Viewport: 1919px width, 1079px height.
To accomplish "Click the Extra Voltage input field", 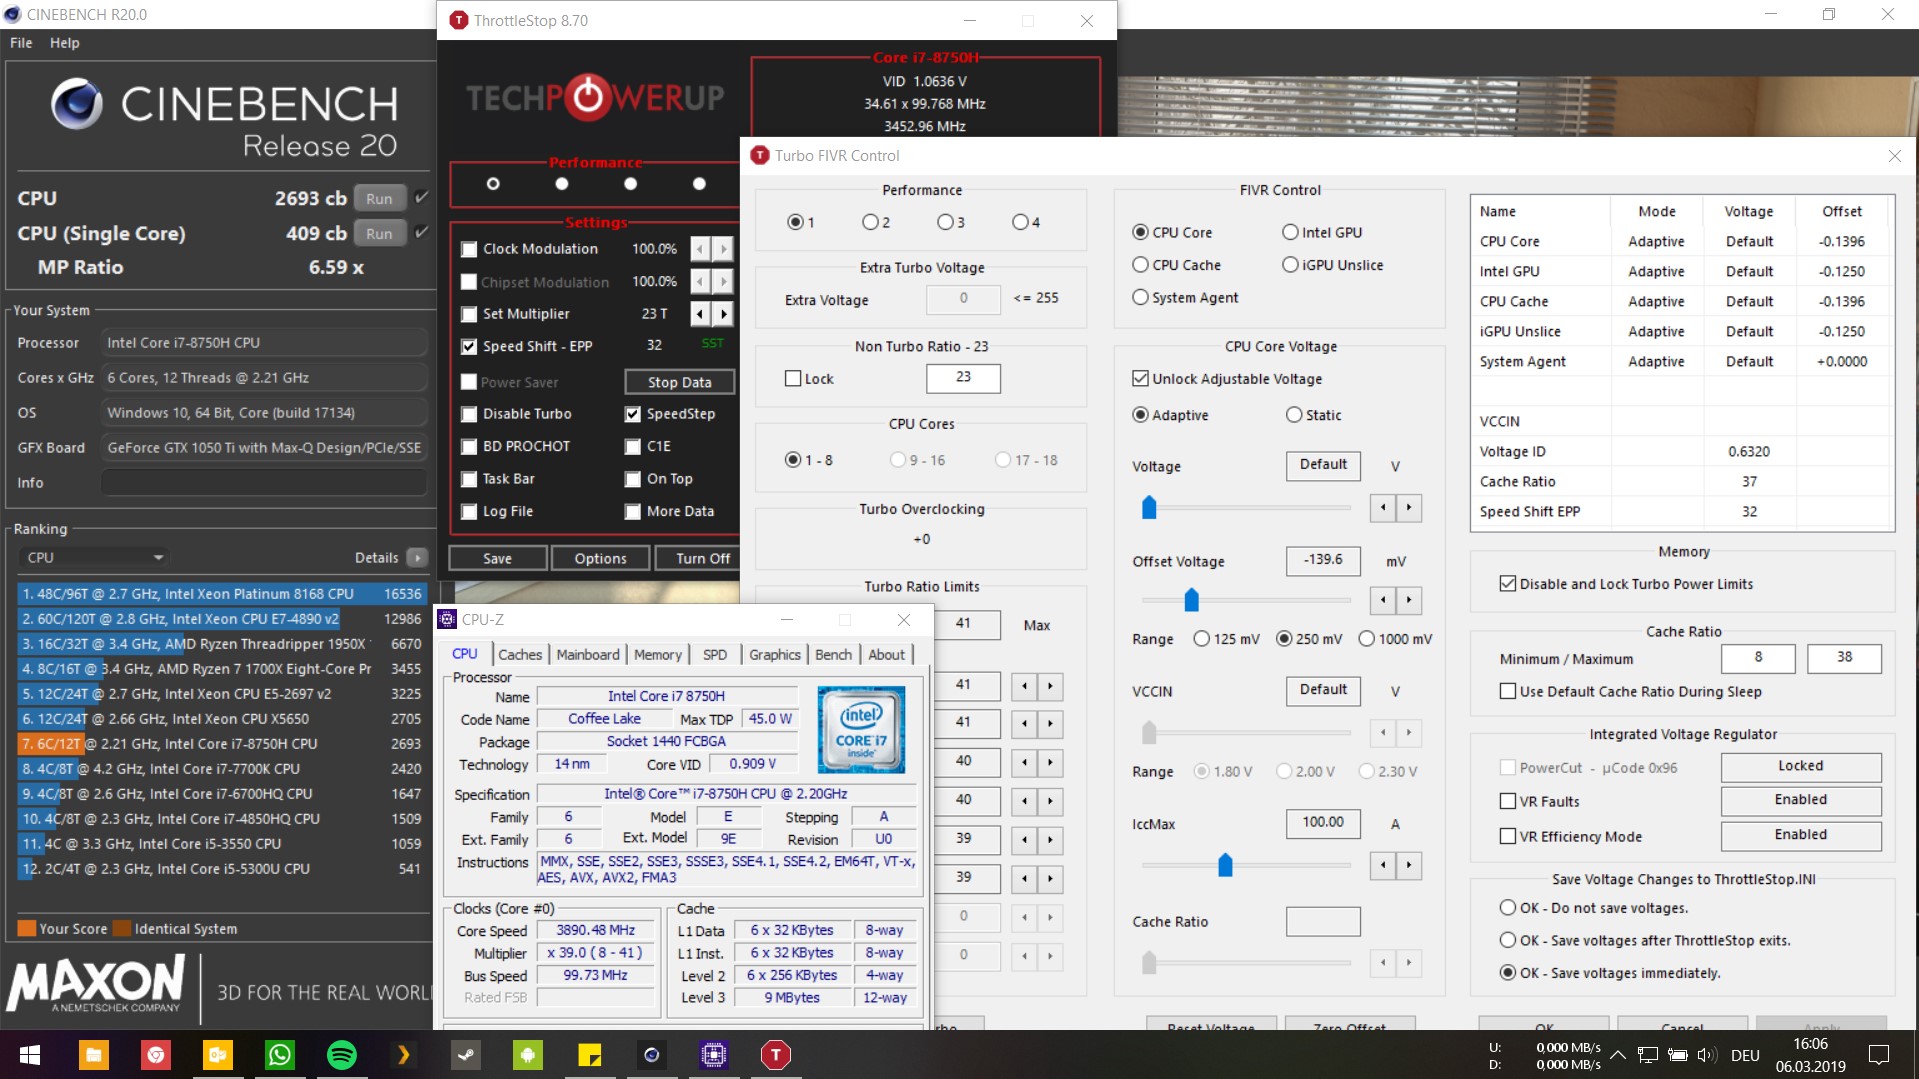I will (962, 298).
